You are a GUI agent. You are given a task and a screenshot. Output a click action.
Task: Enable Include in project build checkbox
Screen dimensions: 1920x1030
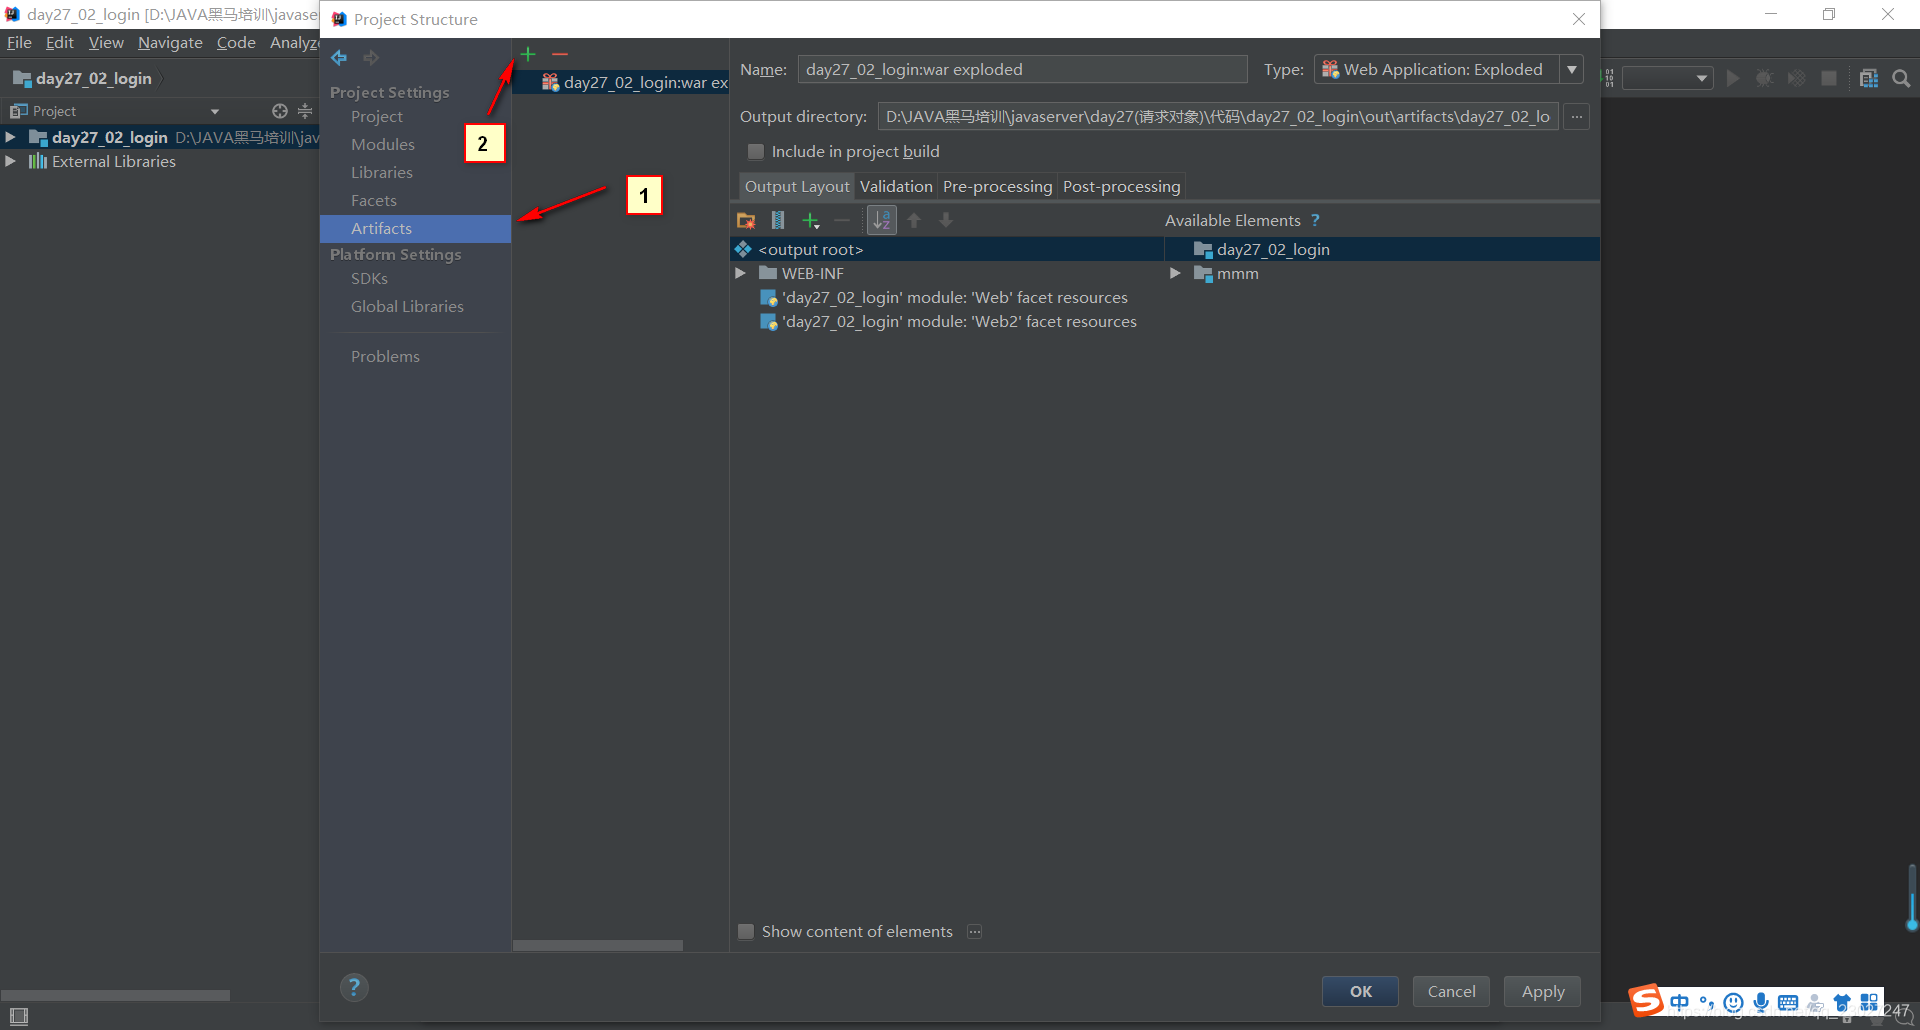tap(756, 152)
